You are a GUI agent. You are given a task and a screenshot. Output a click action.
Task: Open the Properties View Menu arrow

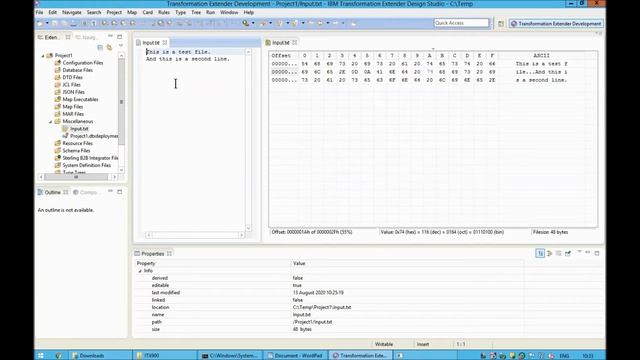(579, 252)
